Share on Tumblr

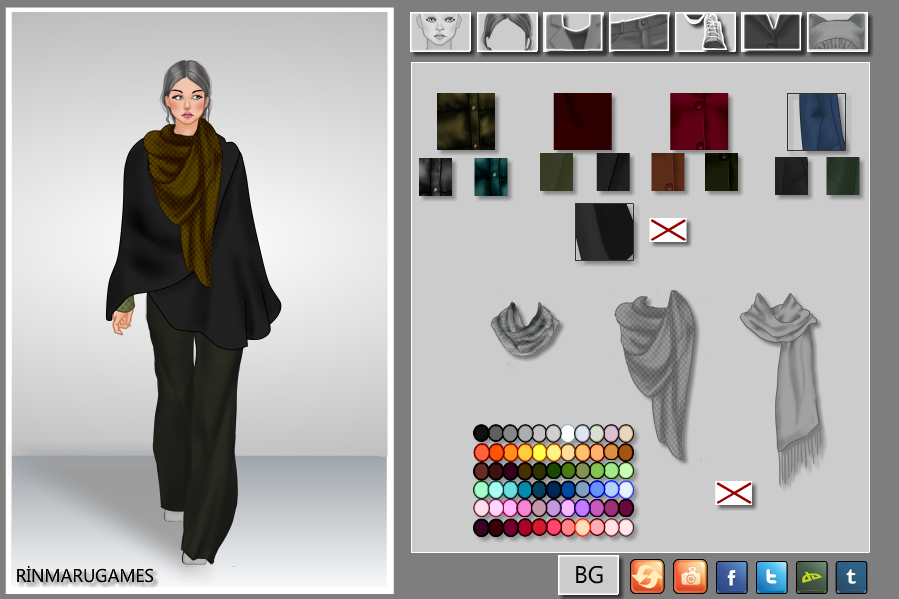[851, 577]
